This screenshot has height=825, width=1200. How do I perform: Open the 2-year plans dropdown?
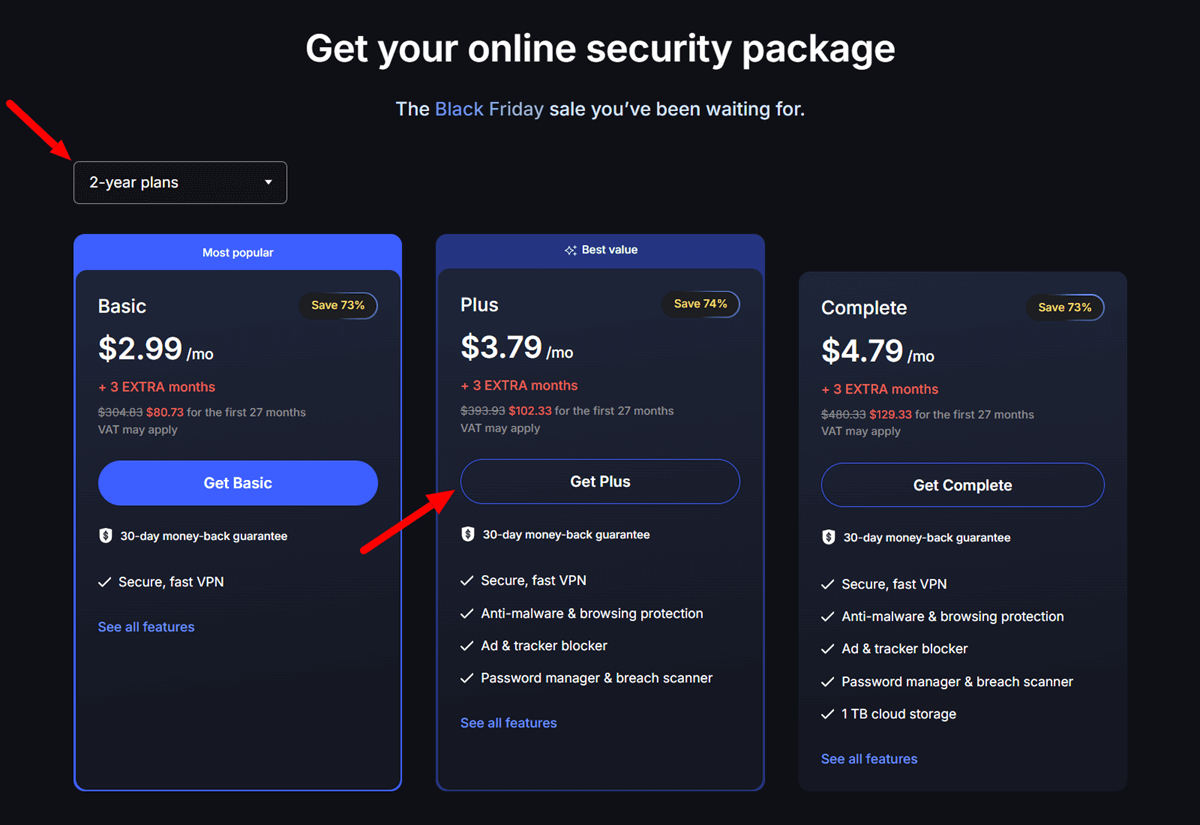point(180,182)
